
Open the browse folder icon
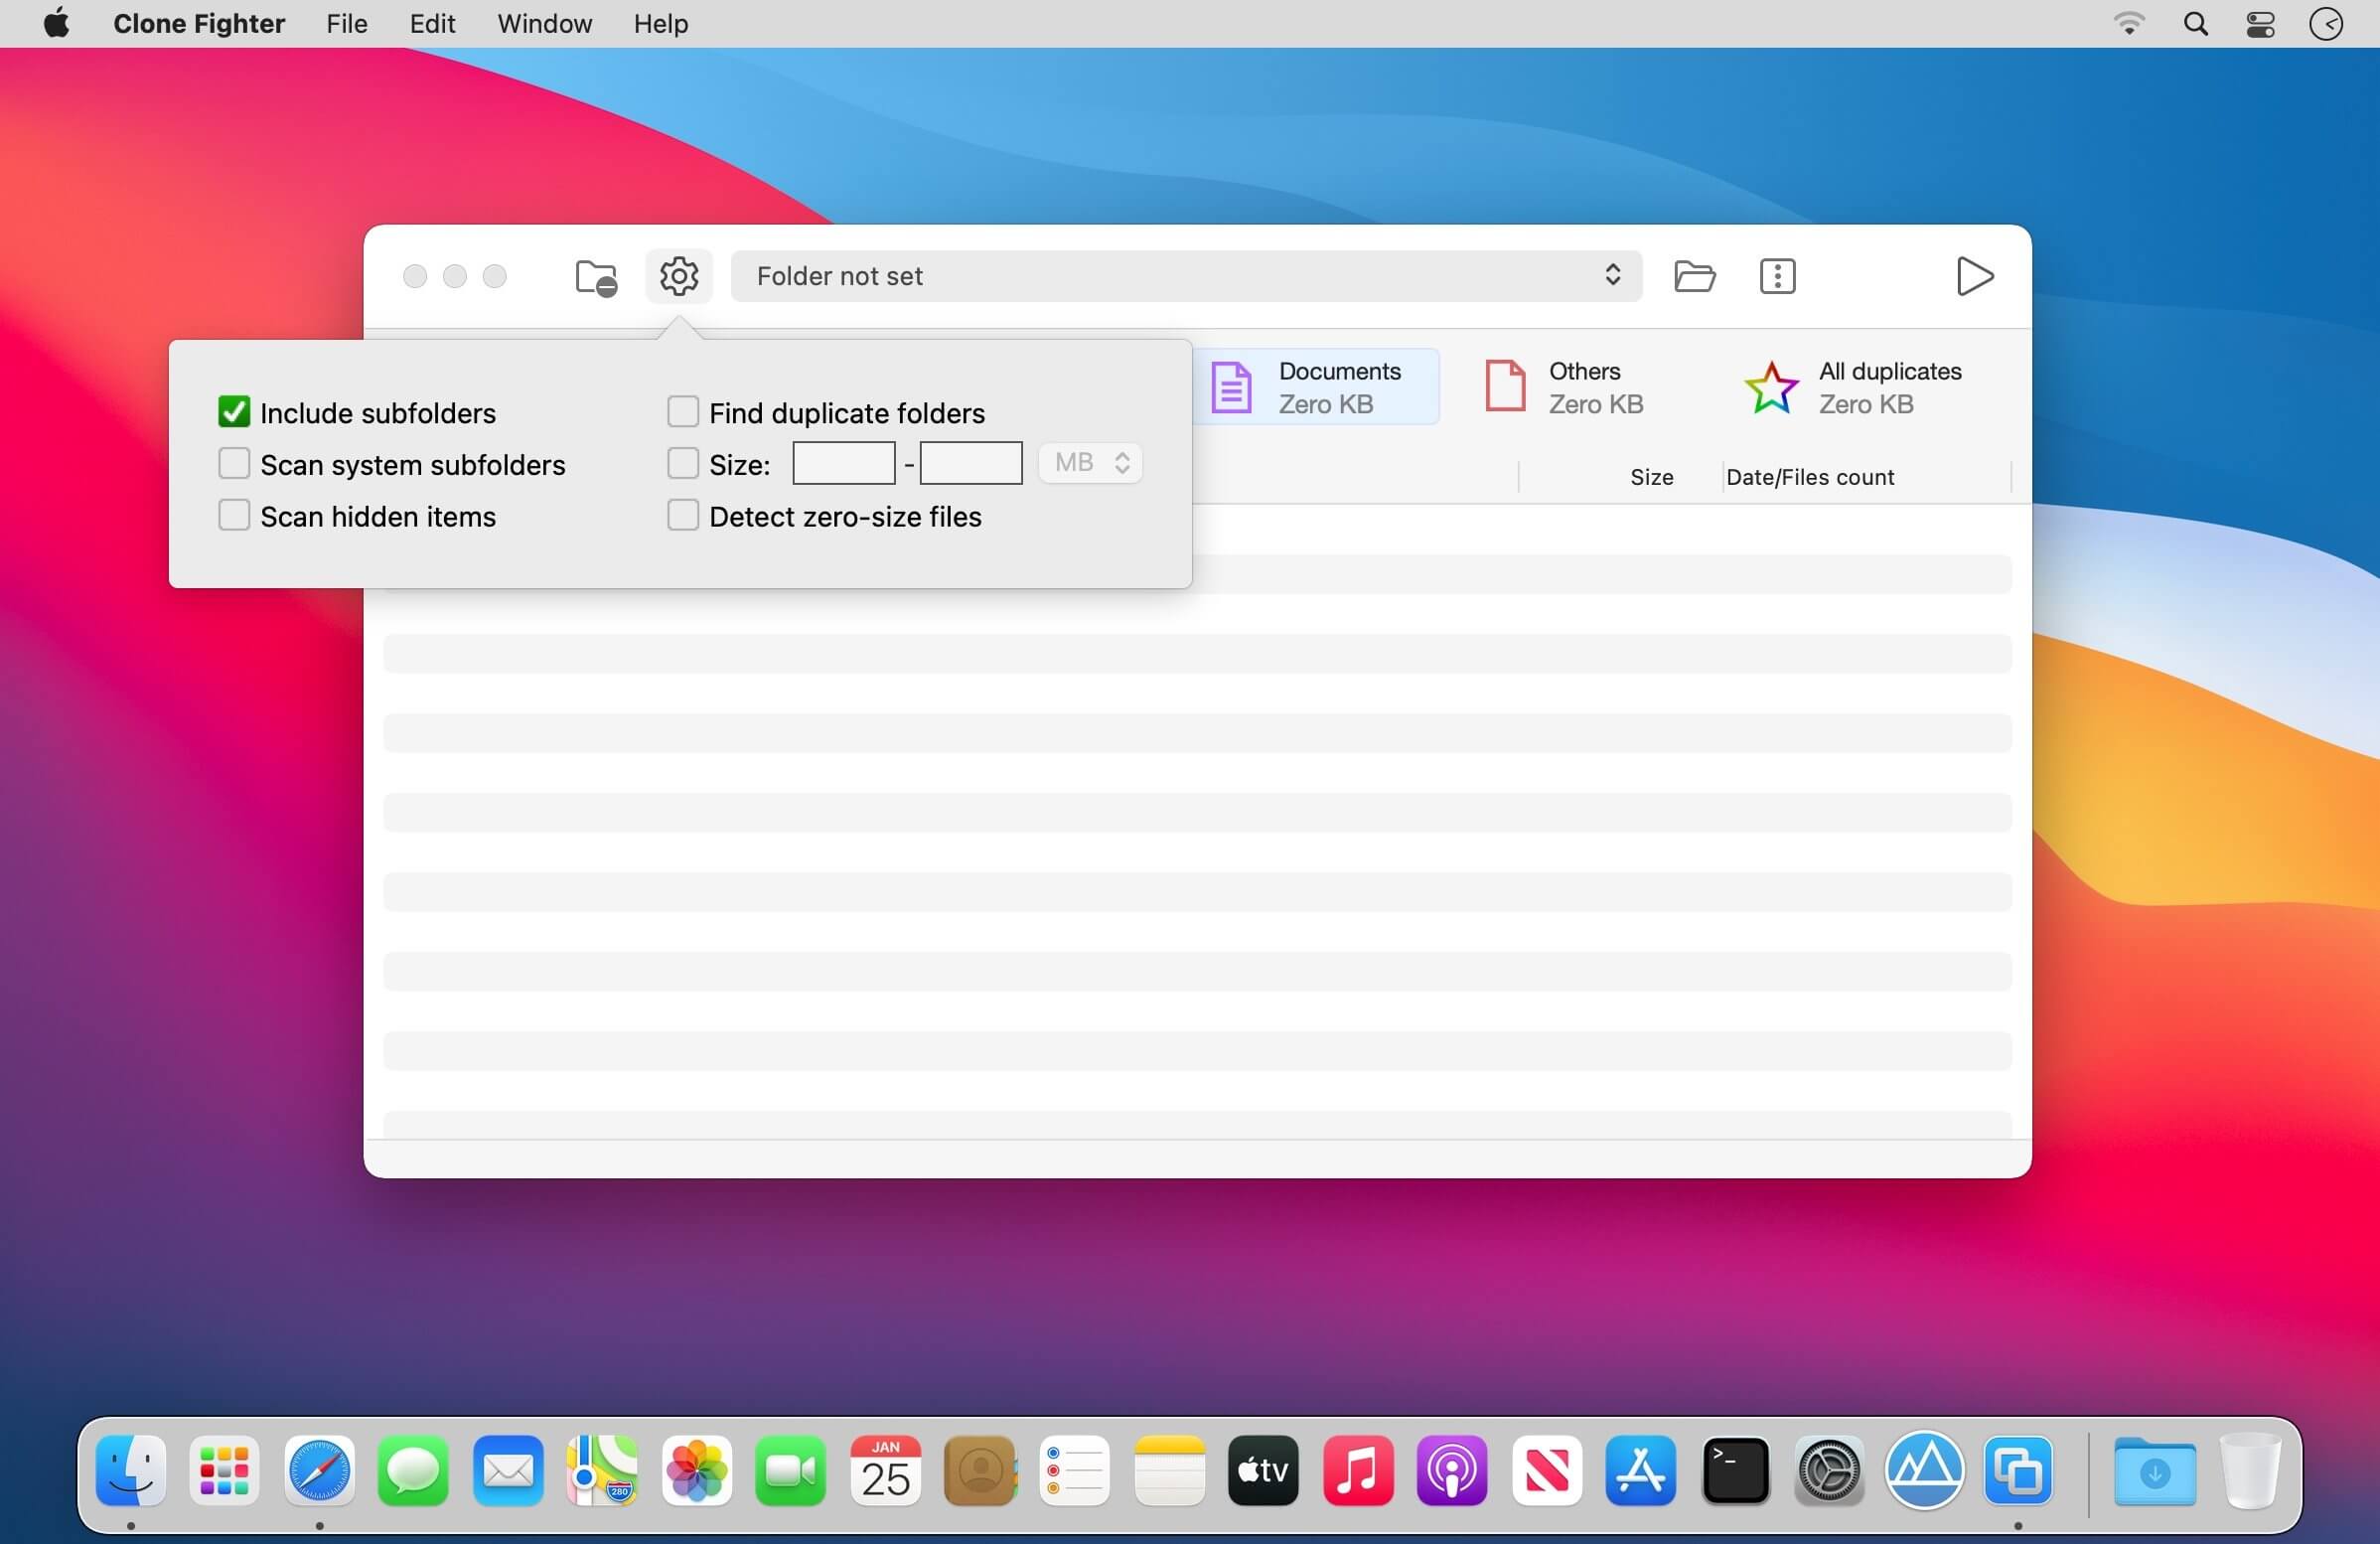tap(1694, 276)
